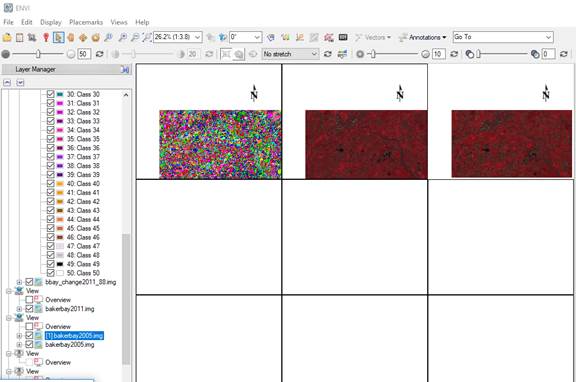Uncheck the Class 40 checkbox
The height and width of the screenshot is (382, 576).
[51, 184]
